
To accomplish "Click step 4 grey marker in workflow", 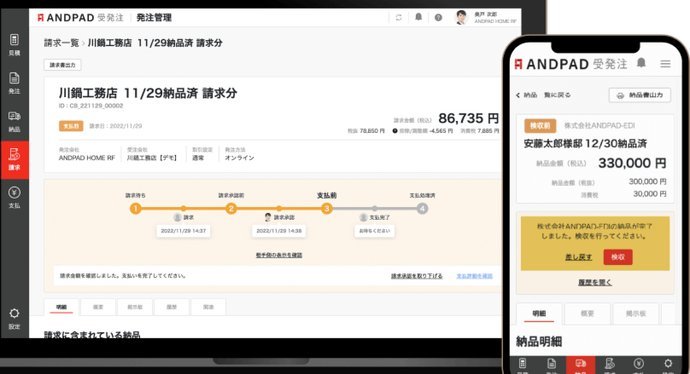I will [x=422, y=209].
